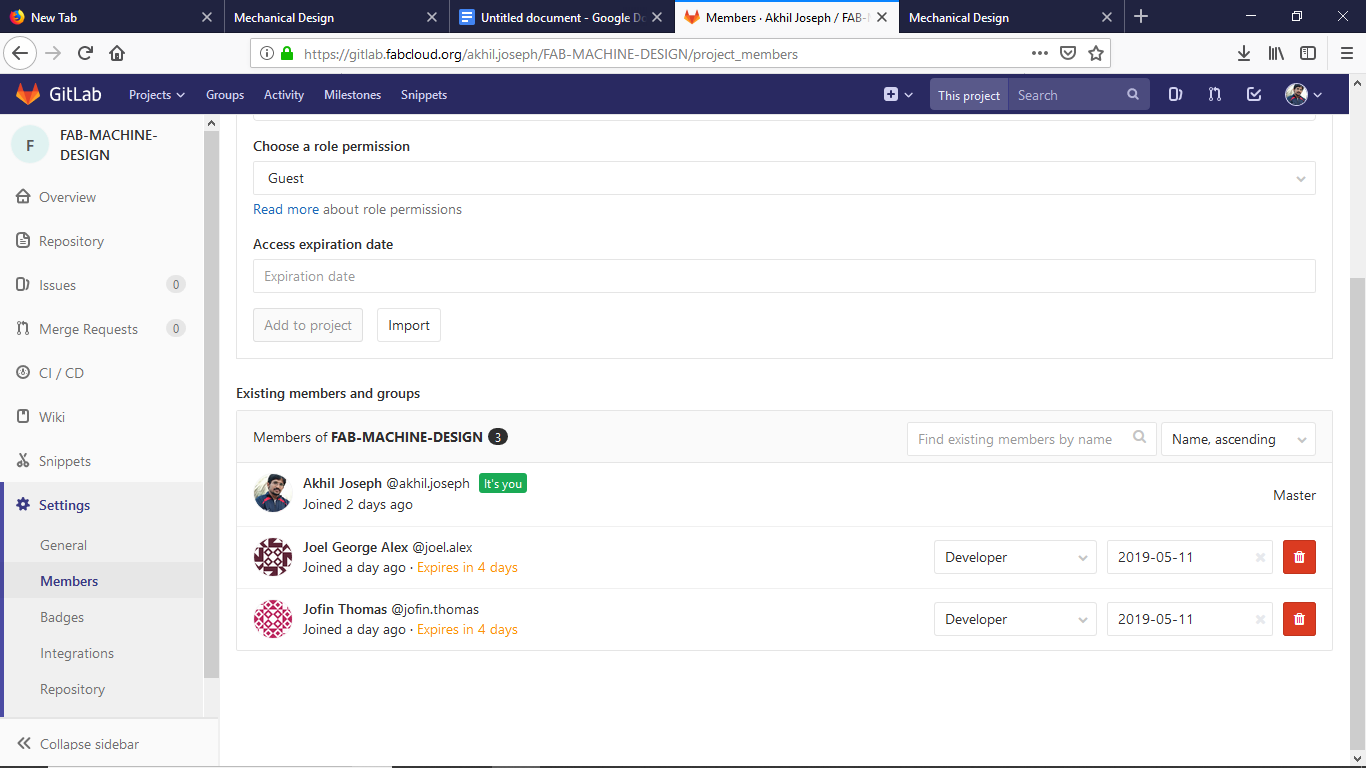Expand the Projects dropdown in the navbar
1366x768 pixels.
tap(157, 95)
